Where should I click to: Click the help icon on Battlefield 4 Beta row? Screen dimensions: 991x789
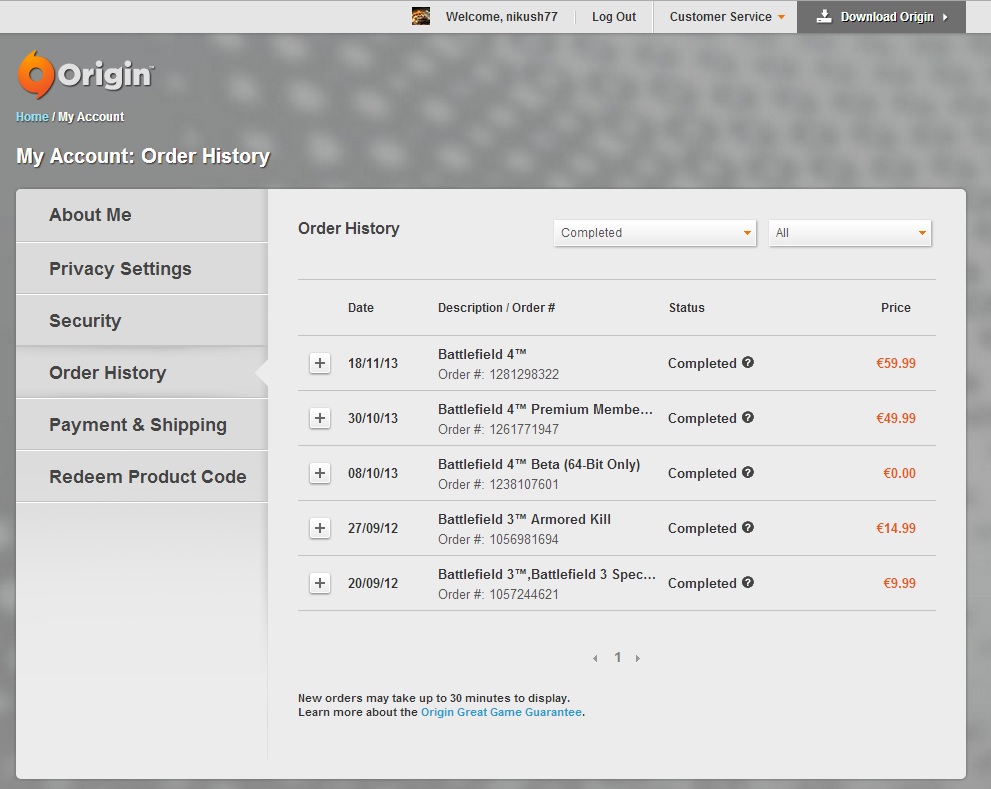click(748, 472)
